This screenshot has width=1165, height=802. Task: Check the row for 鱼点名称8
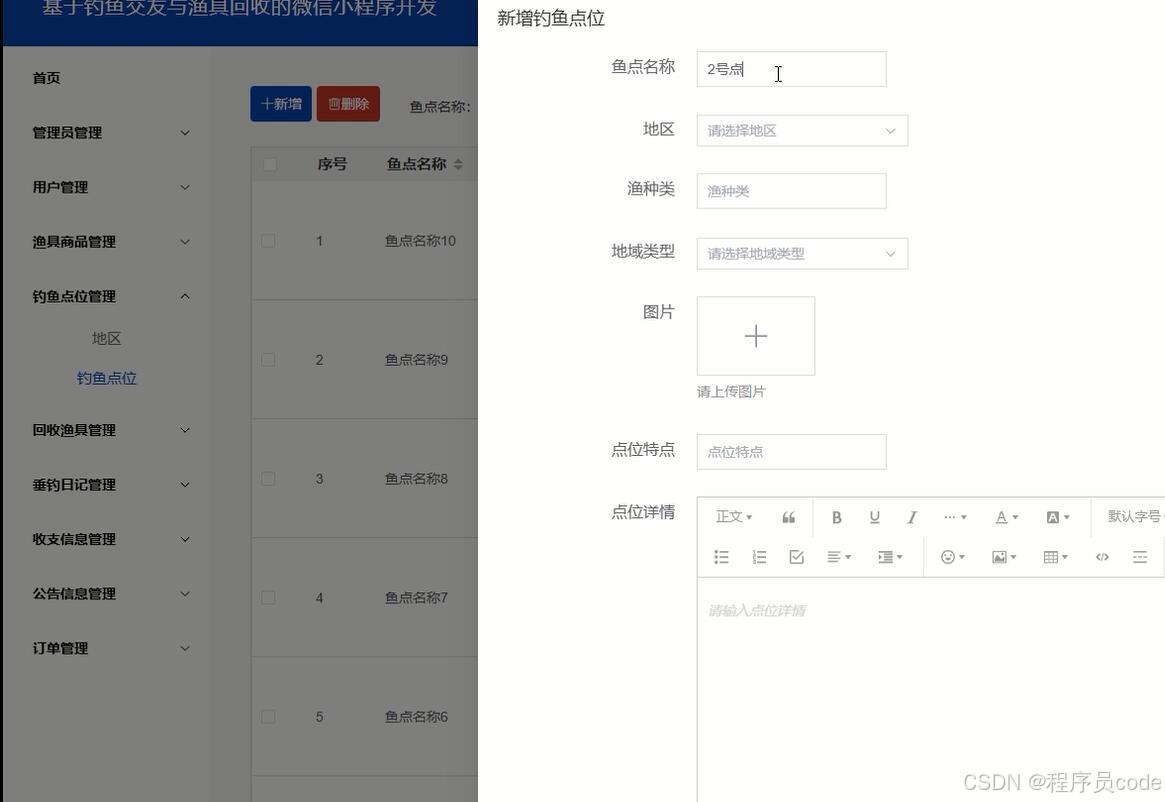click(x=268, y=479)
